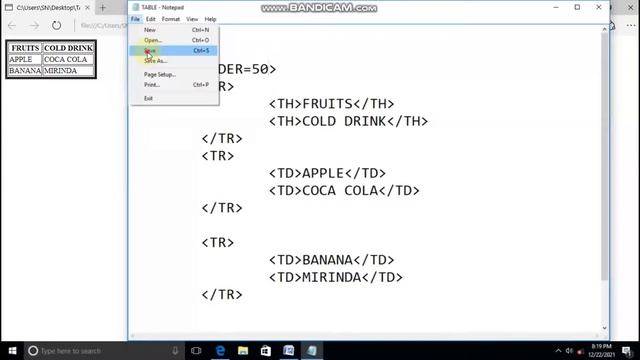640x360 pixels.
Task: Open browser more options menu
Action: pos(631,25)
